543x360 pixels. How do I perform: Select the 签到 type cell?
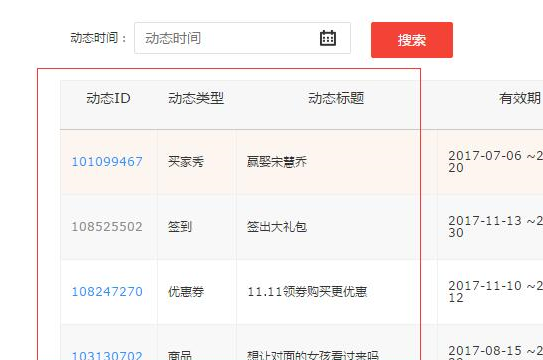(180, 227)
